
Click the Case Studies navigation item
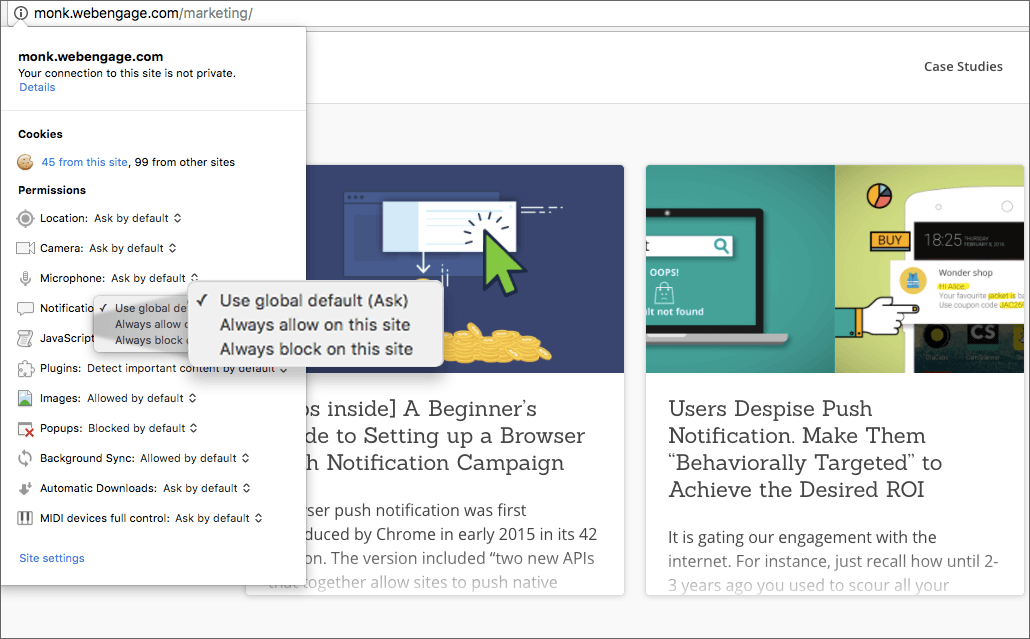963,66
